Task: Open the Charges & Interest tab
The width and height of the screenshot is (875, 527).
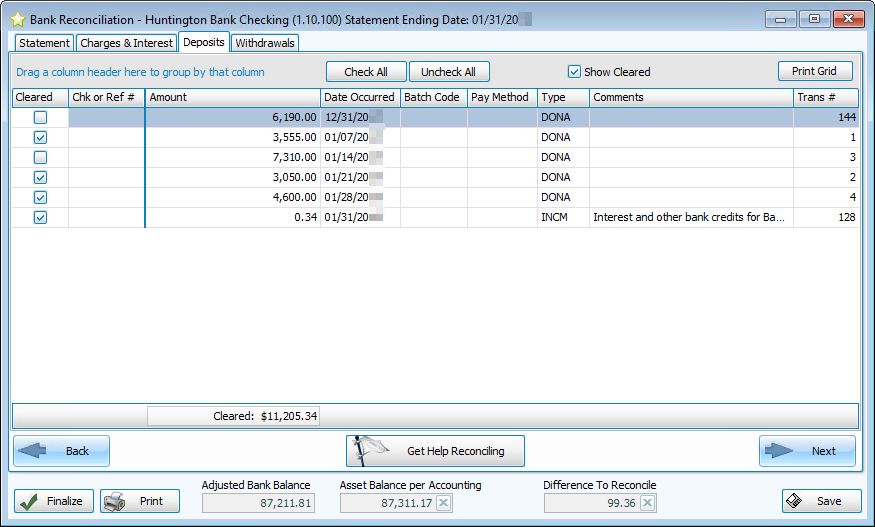Action: pyautogui.click(x=126, y=43)
